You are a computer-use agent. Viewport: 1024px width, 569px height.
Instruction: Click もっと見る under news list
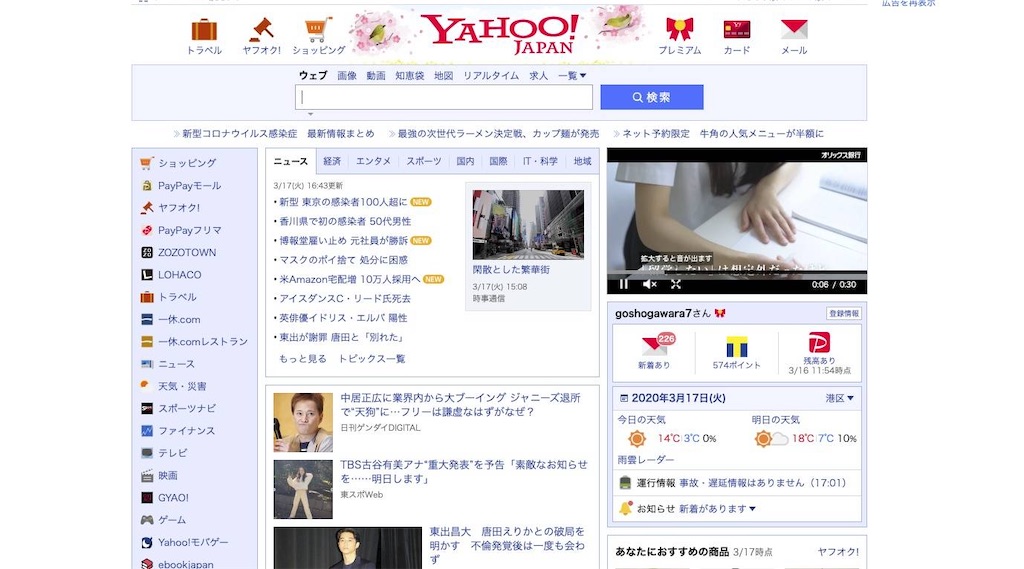302,359
